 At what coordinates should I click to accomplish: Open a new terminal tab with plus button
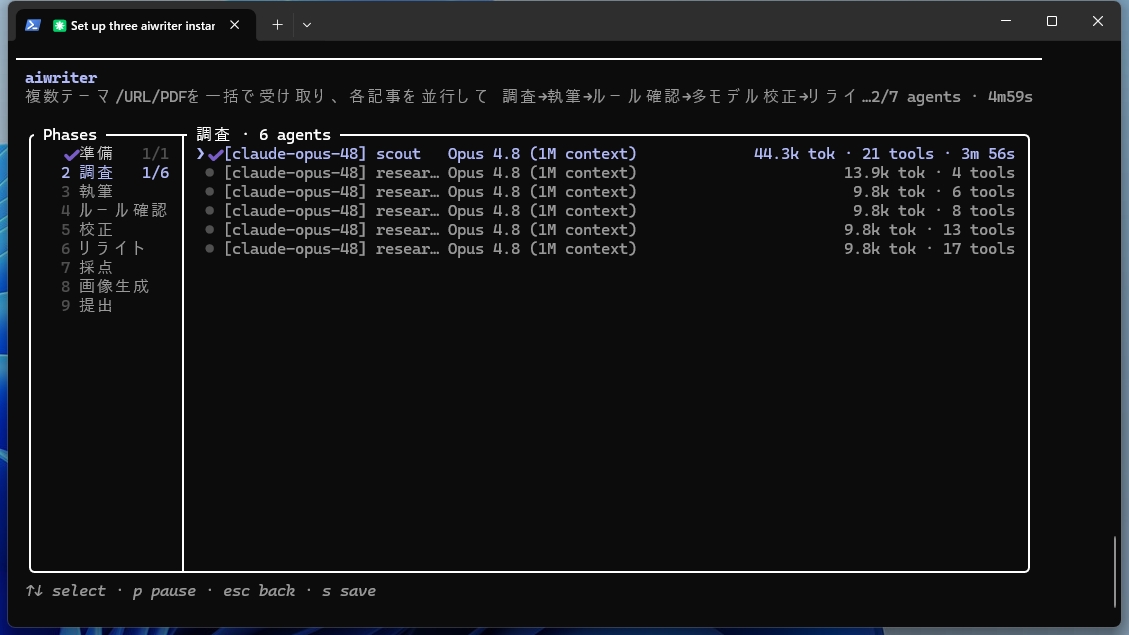pyautogui.click(x=277, y=25)
